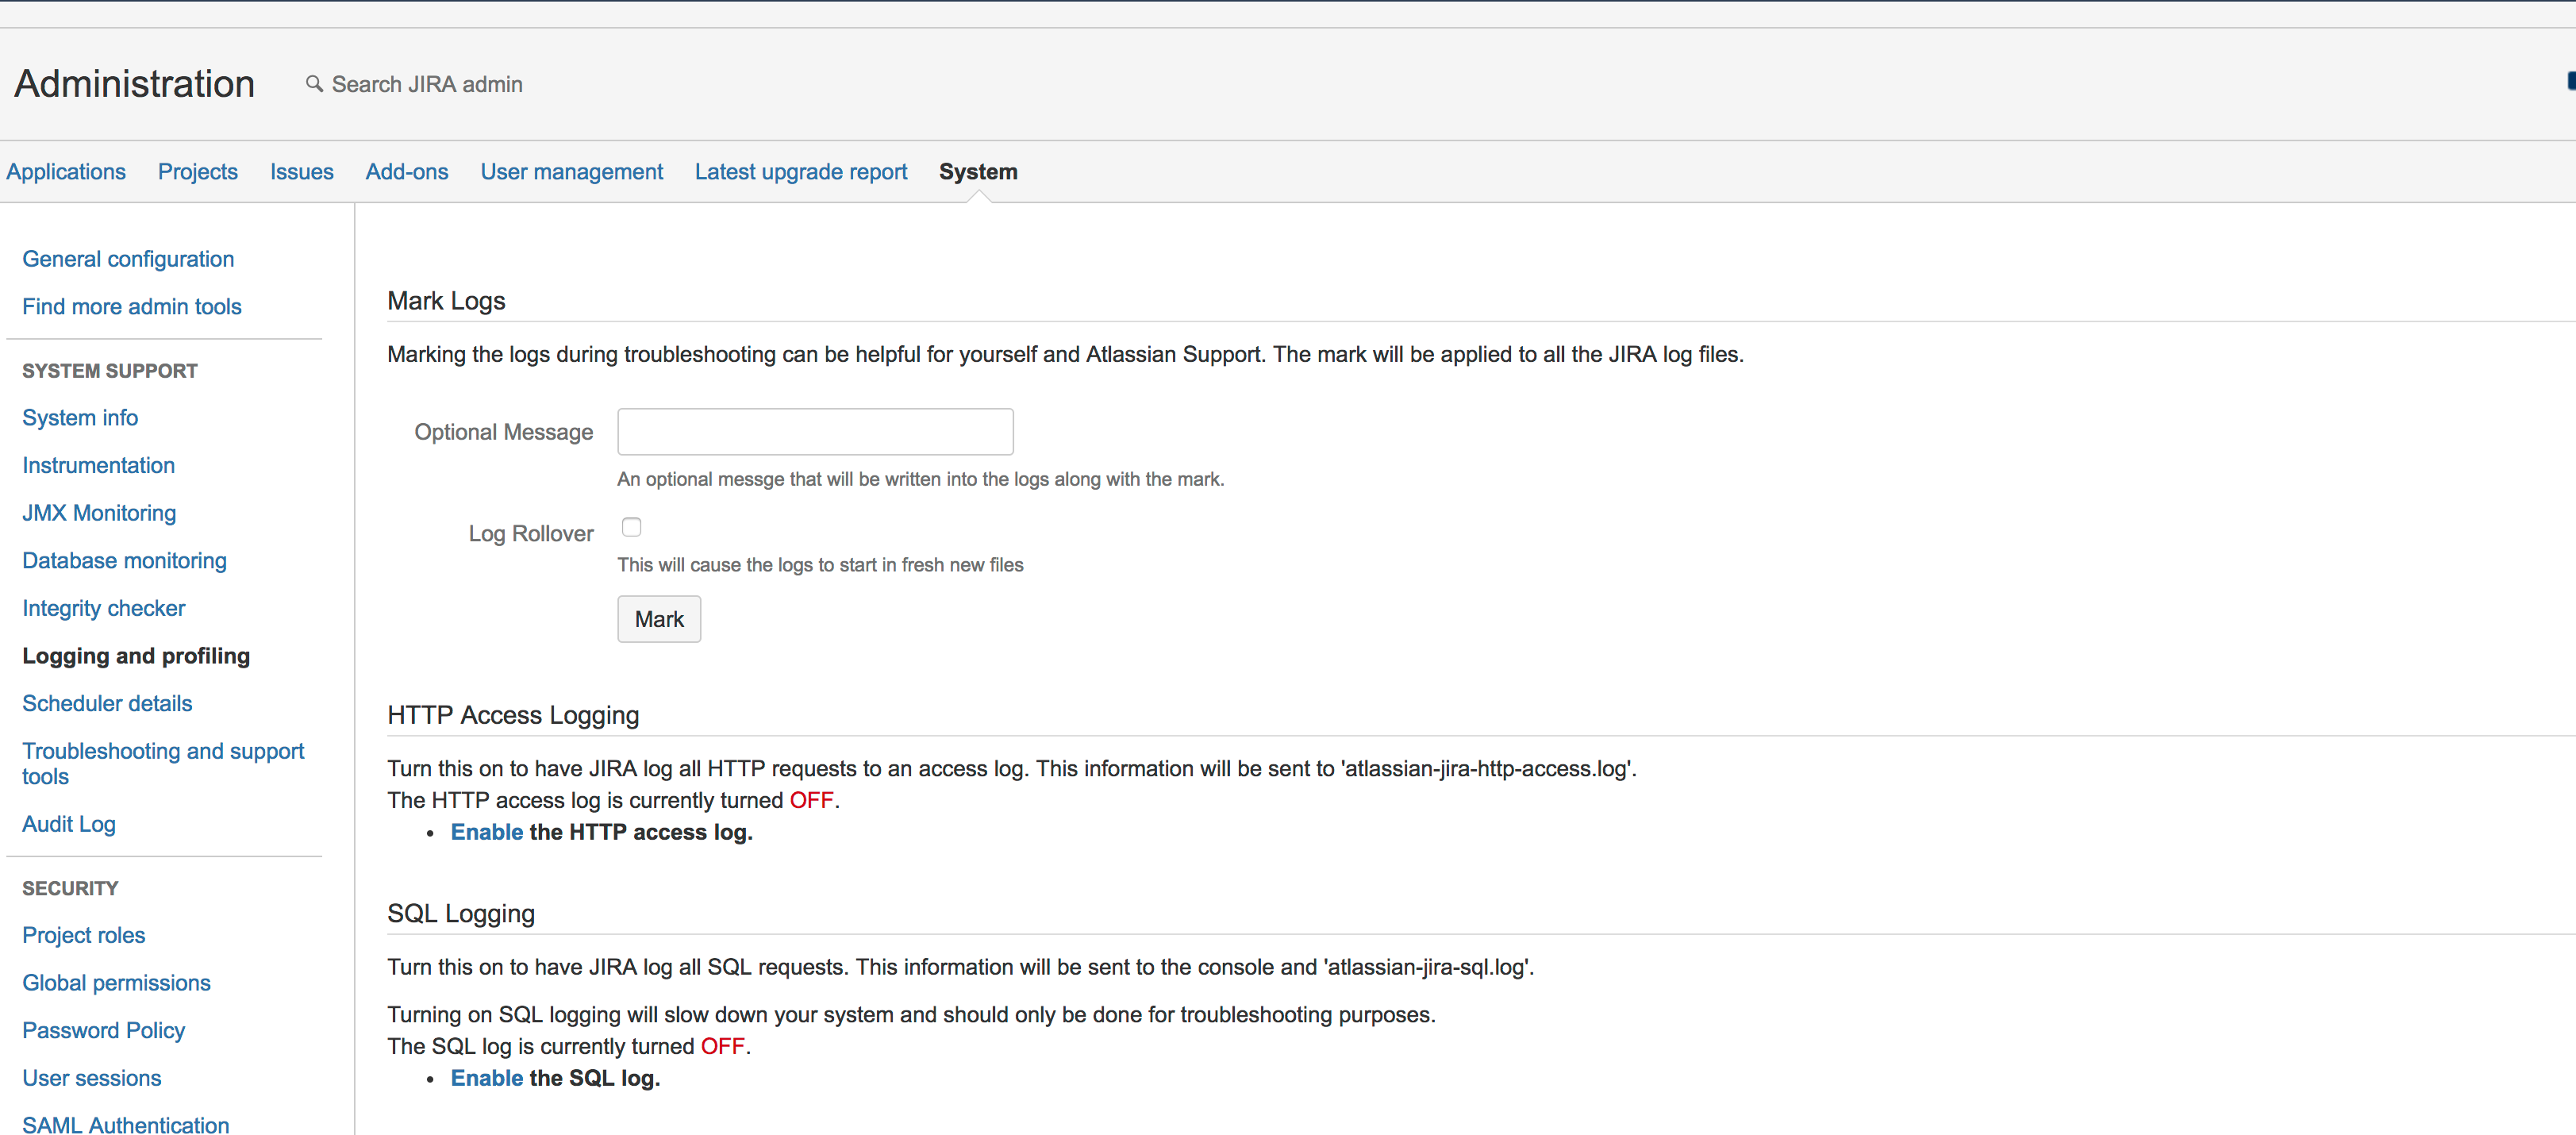Click SAML Authentication in sidebar
The width and height of the screenshot is (2576, 1135).
pyautogui.click(x=123, y=1125)
